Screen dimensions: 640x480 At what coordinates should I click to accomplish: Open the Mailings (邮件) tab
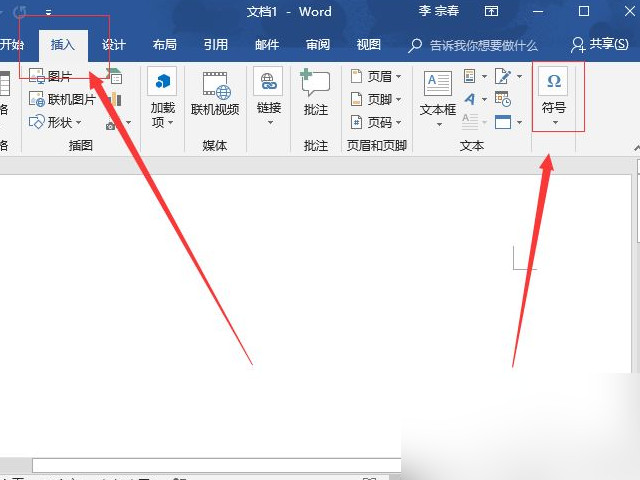coord(267,44)
